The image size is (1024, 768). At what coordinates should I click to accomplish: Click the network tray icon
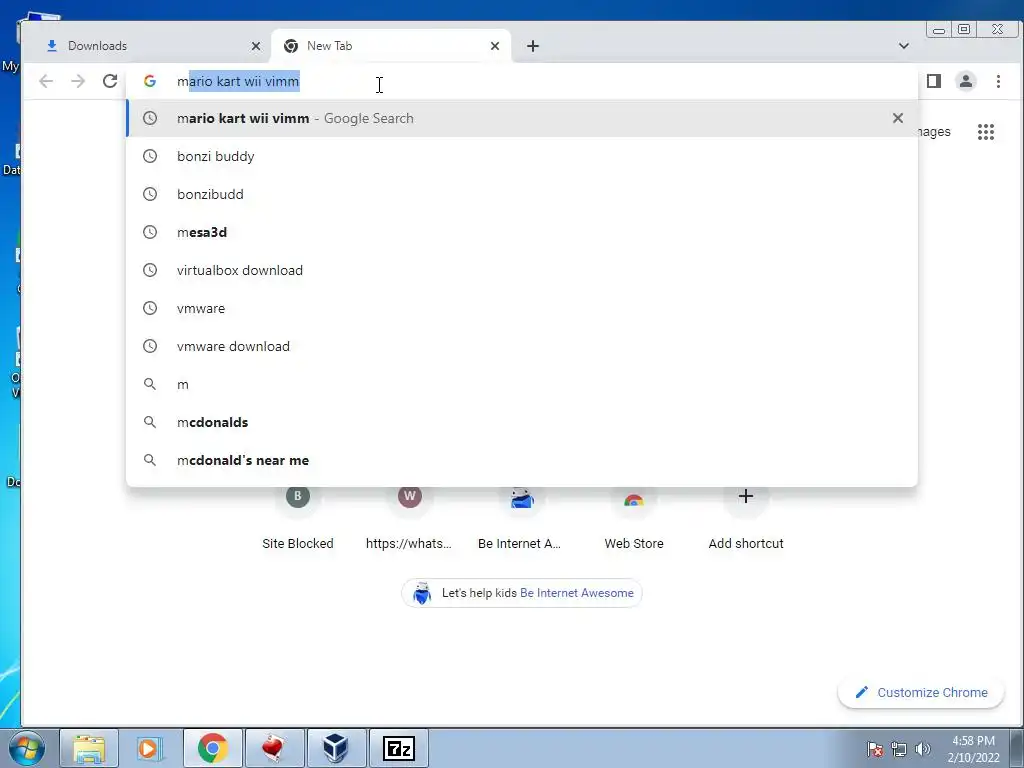click(x=899, y=749)
